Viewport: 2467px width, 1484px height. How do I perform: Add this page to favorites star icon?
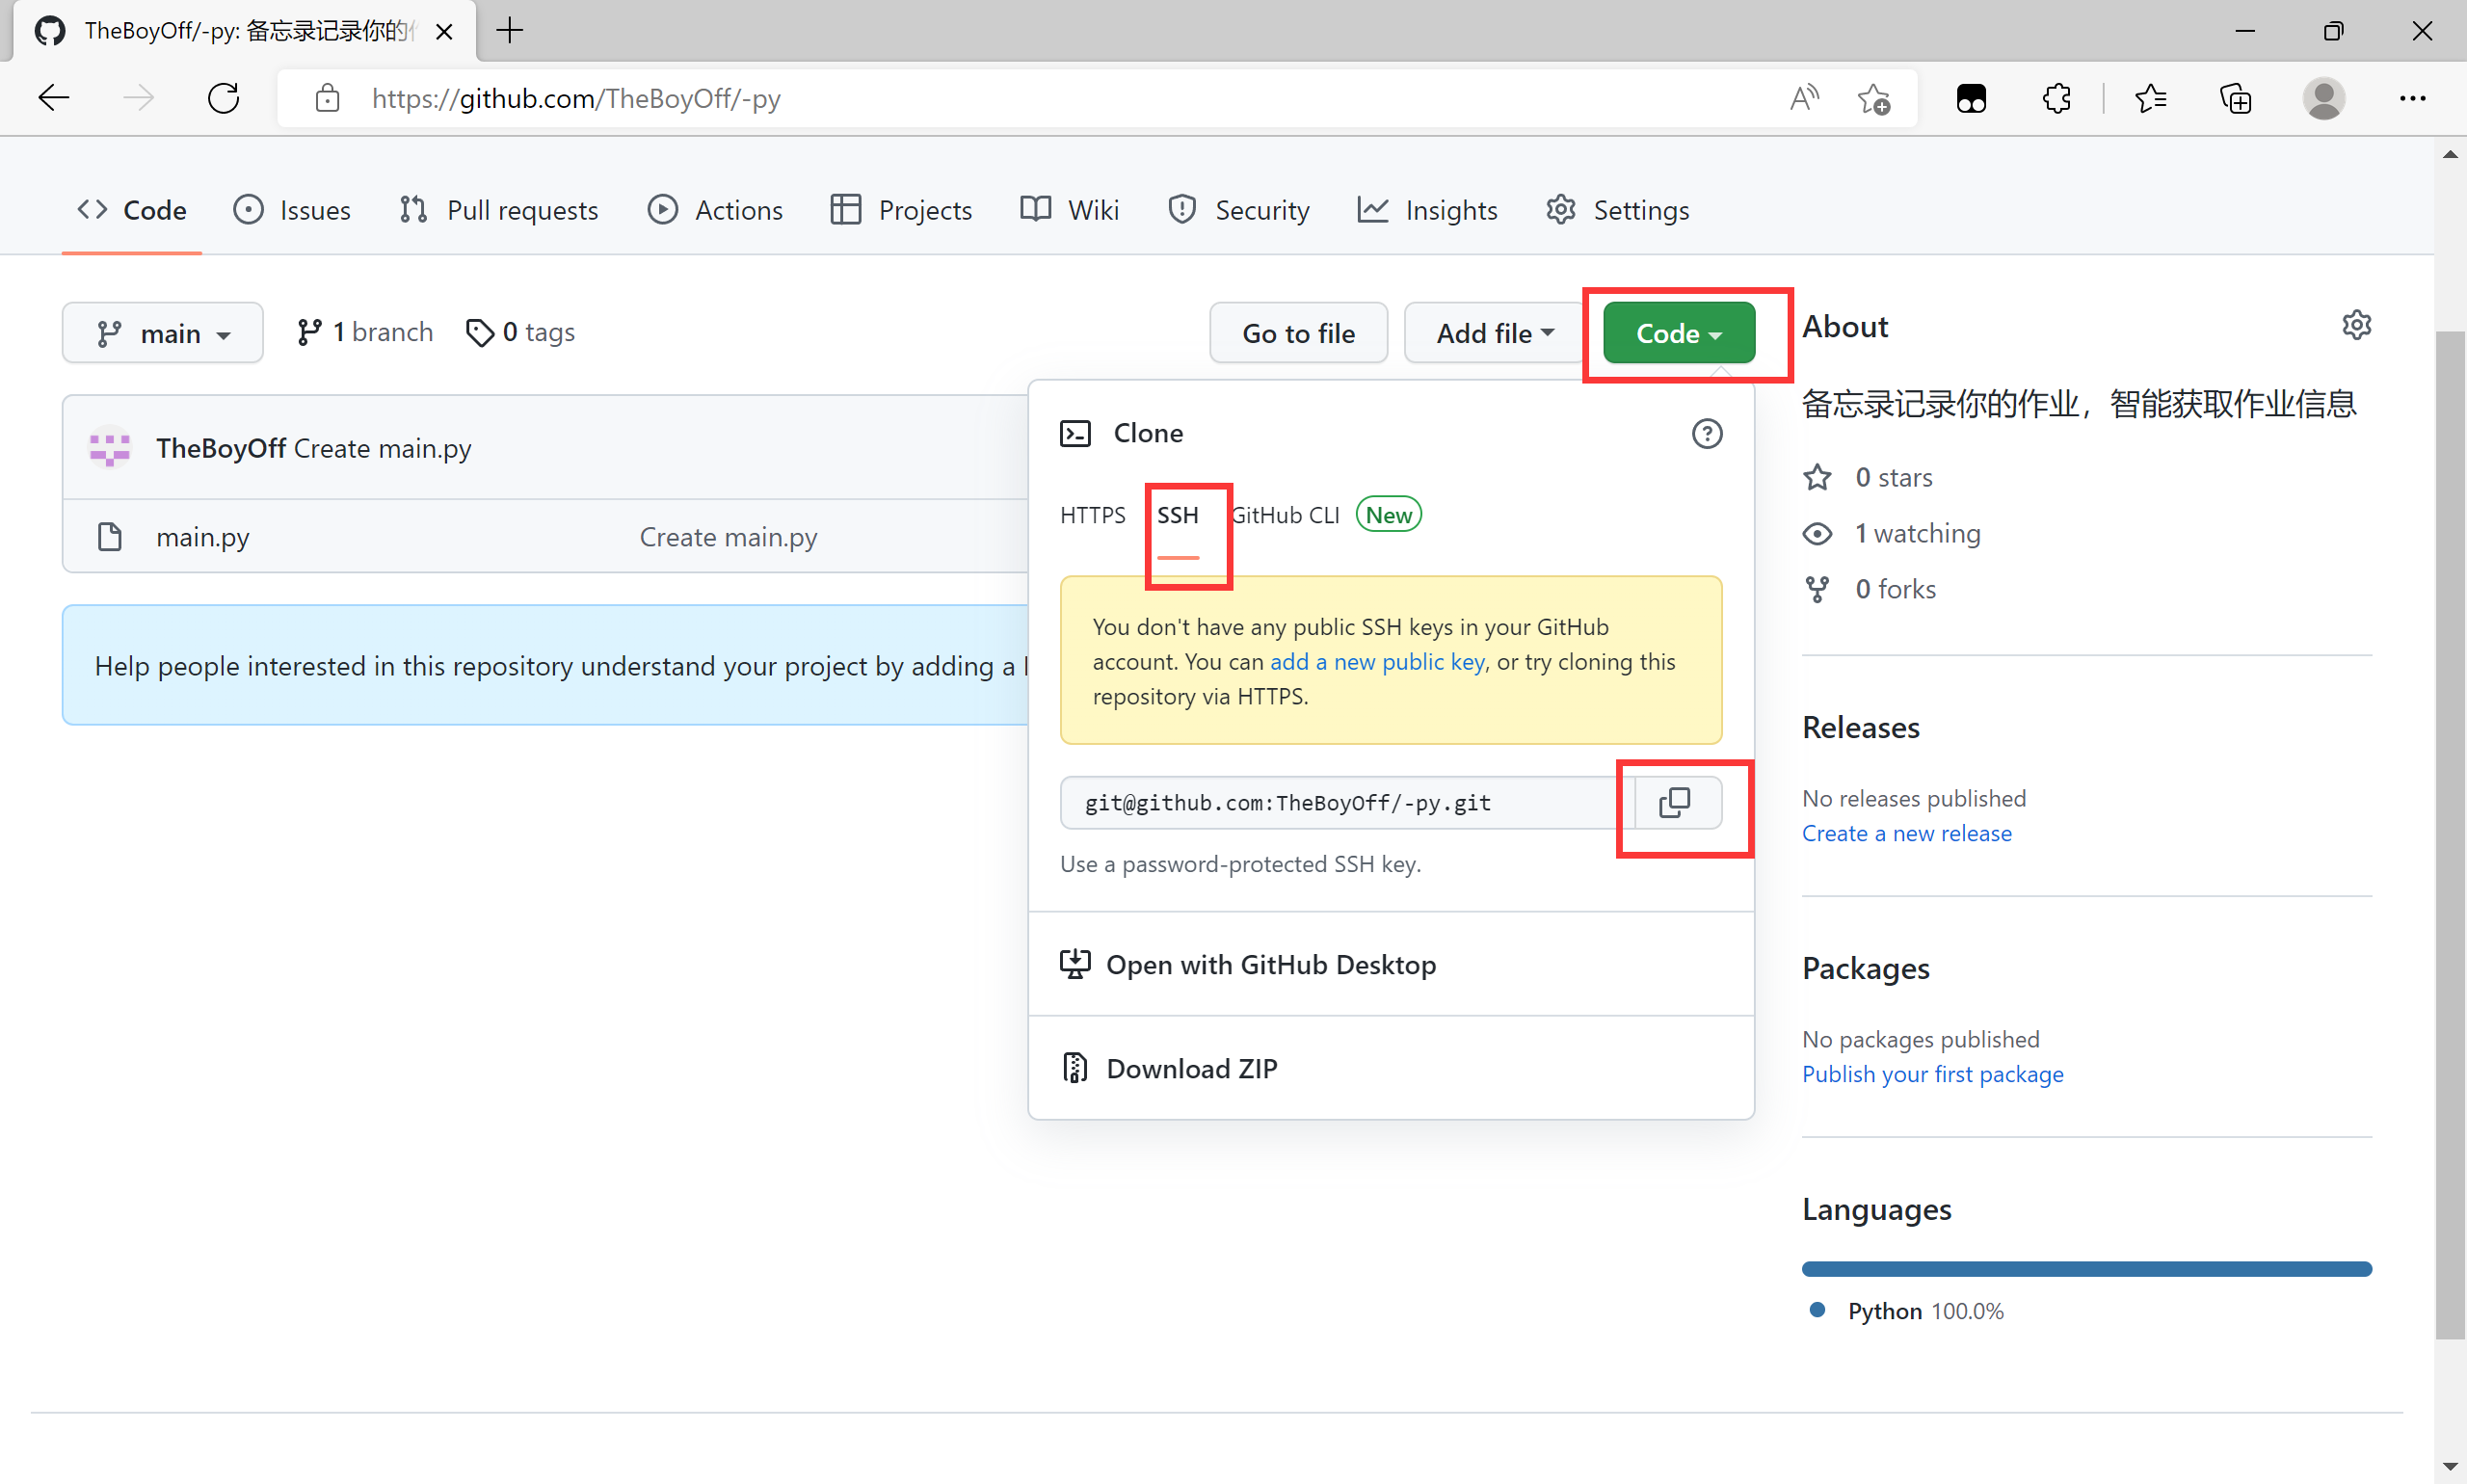coord(1873,98)
